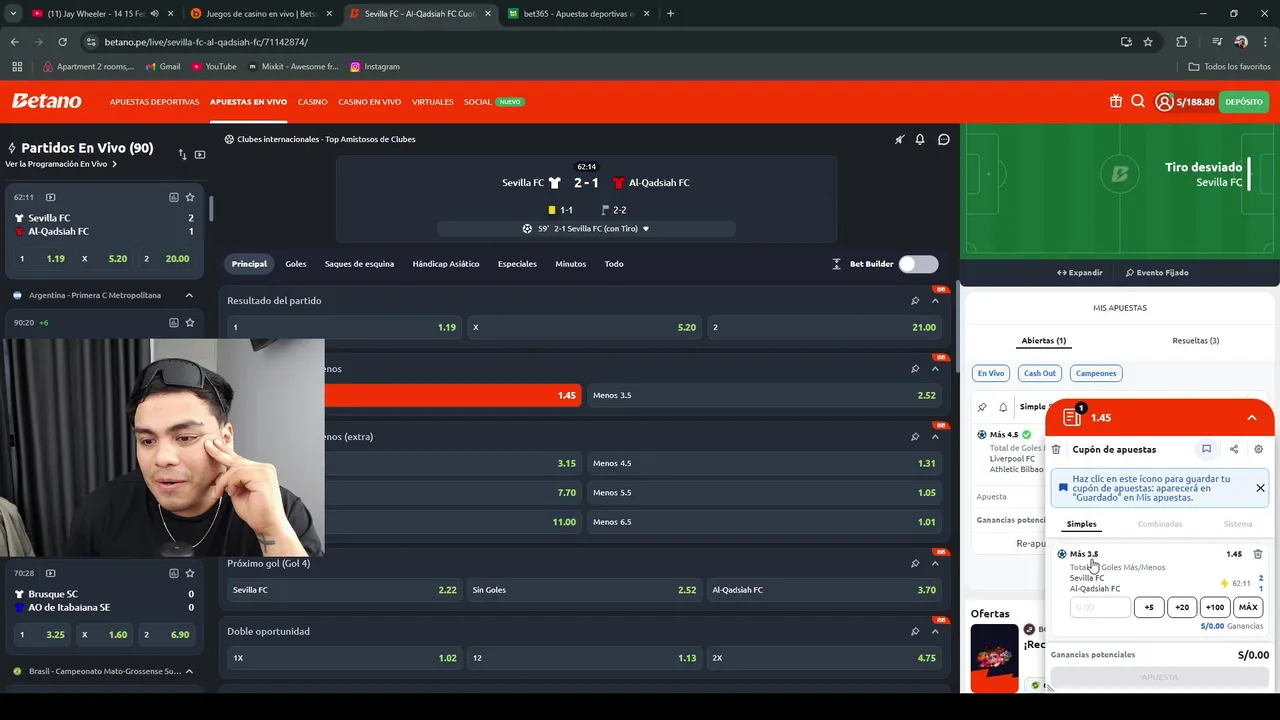The height and width of the screenshot is (720, 1280).
Task: Sort live matches with the arrows icon
Action: point(182,154)
